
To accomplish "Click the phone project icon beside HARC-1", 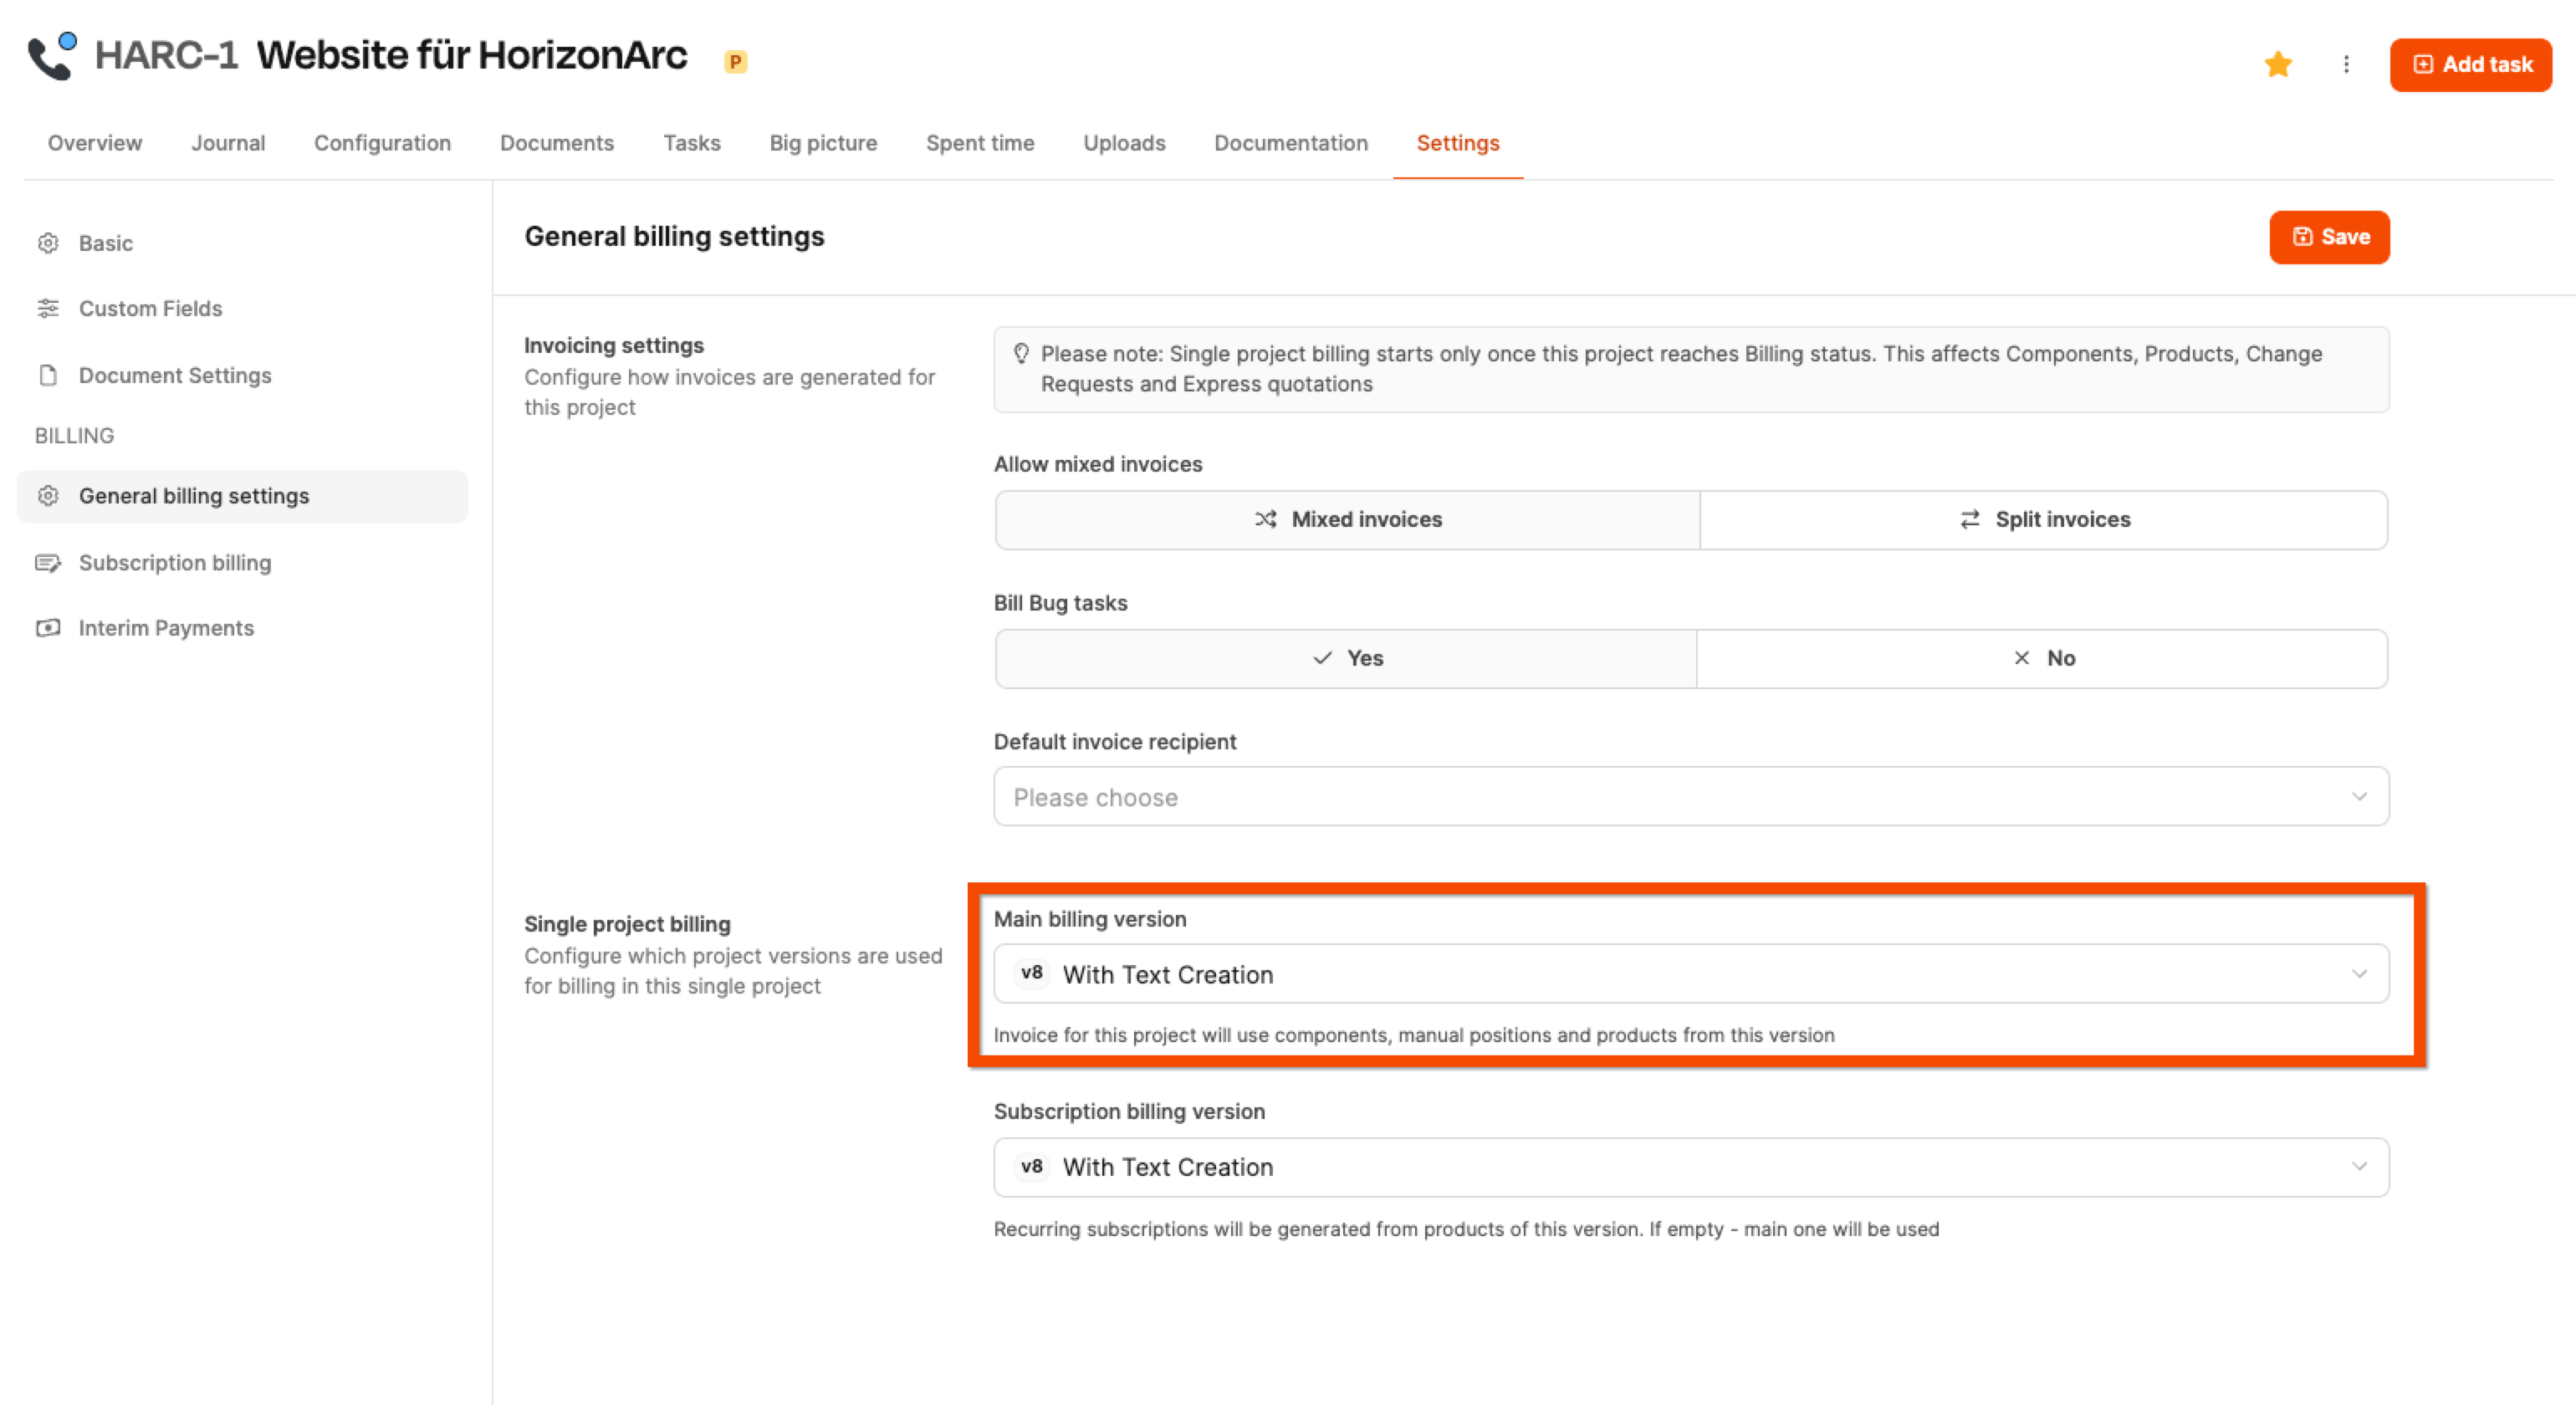I will point(52,56).
